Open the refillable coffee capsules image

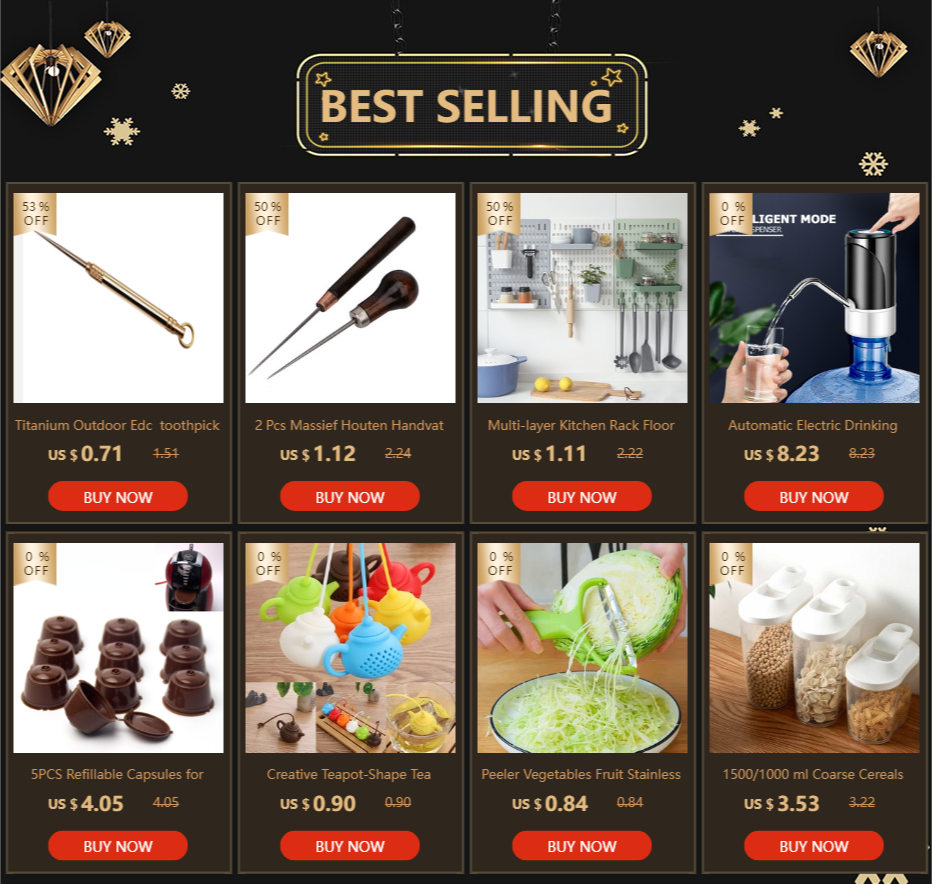tap(118, 648)
